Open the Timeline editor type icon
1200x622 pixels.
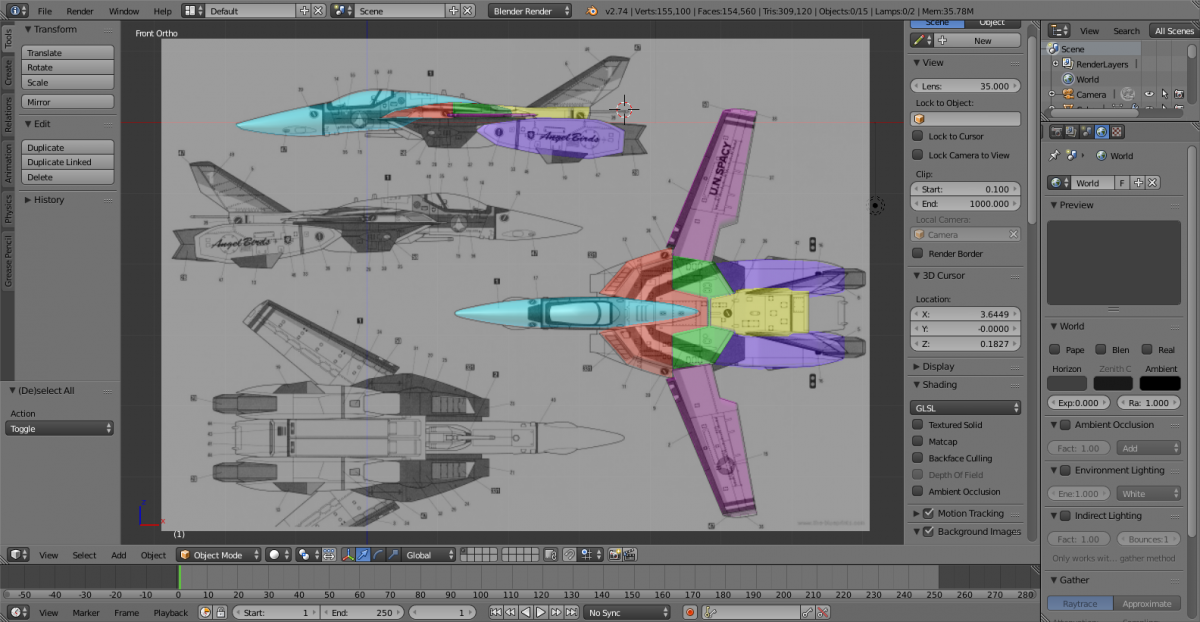pyautogui.click(x=16, y=612)
